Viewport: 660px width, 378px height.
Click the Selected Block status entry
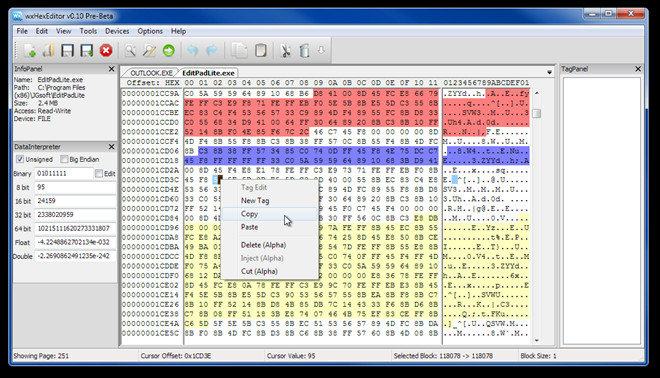(443, 356)
